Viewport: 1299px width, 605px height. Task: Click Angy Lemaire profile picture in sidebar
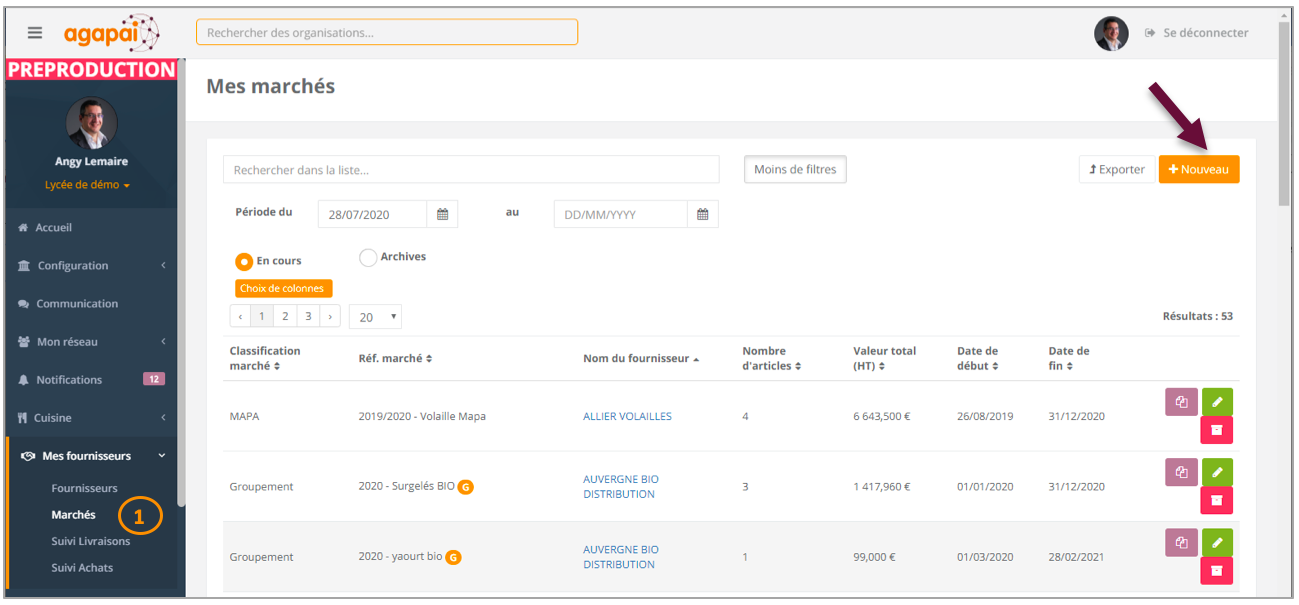[91, 123]
